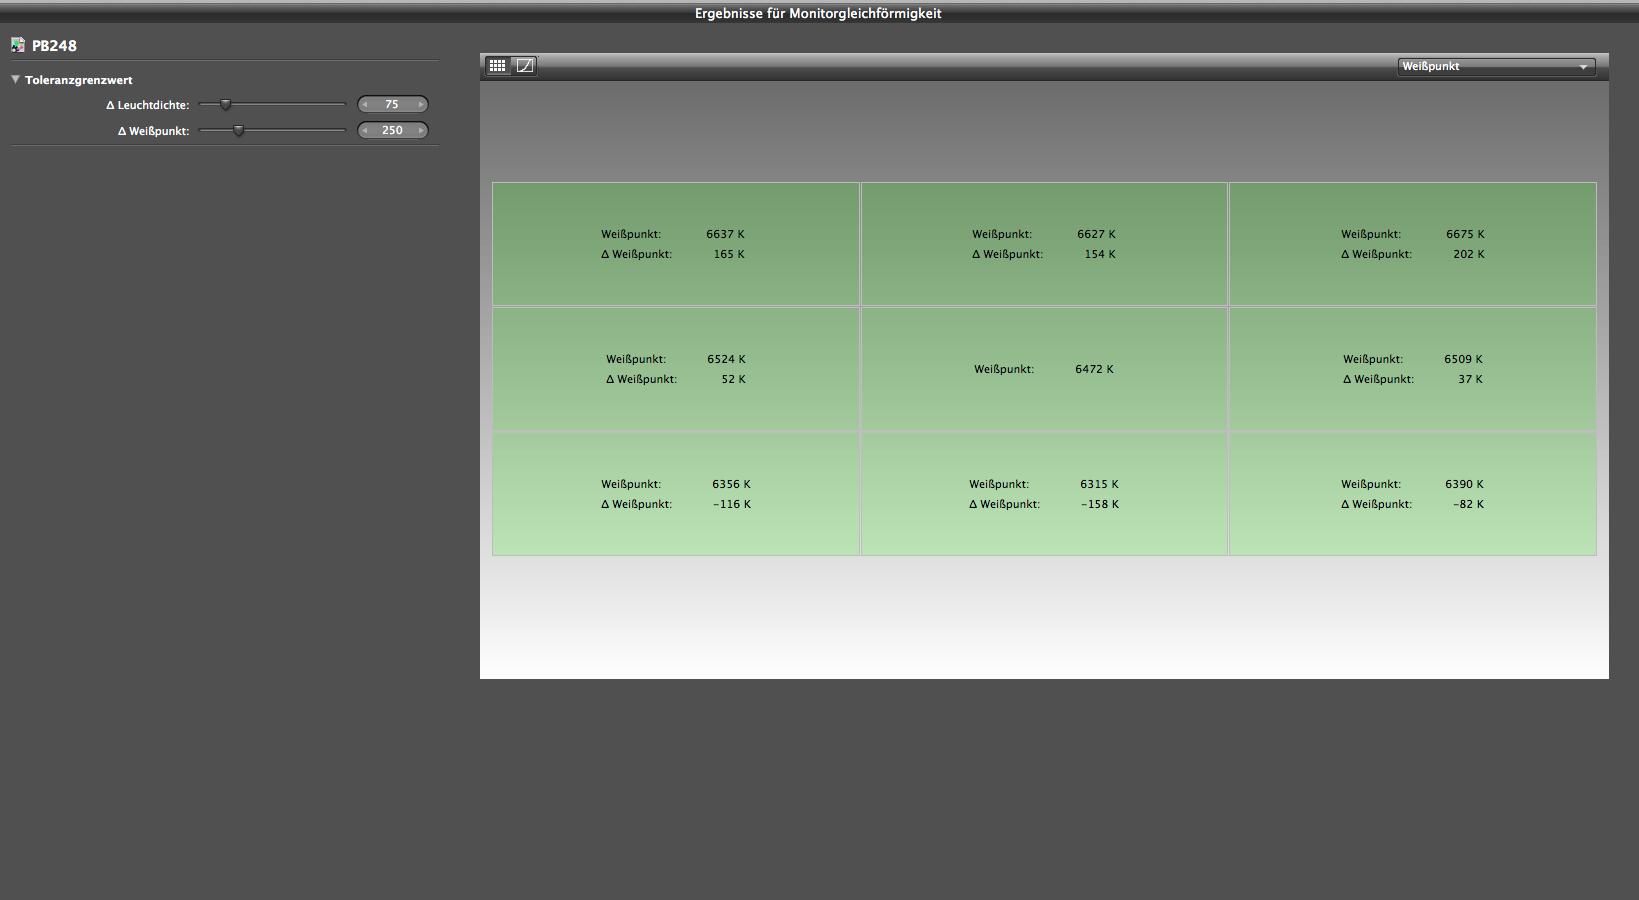Decrease Δ Weißpunkt value with left arrow

(x=365, y=131)
